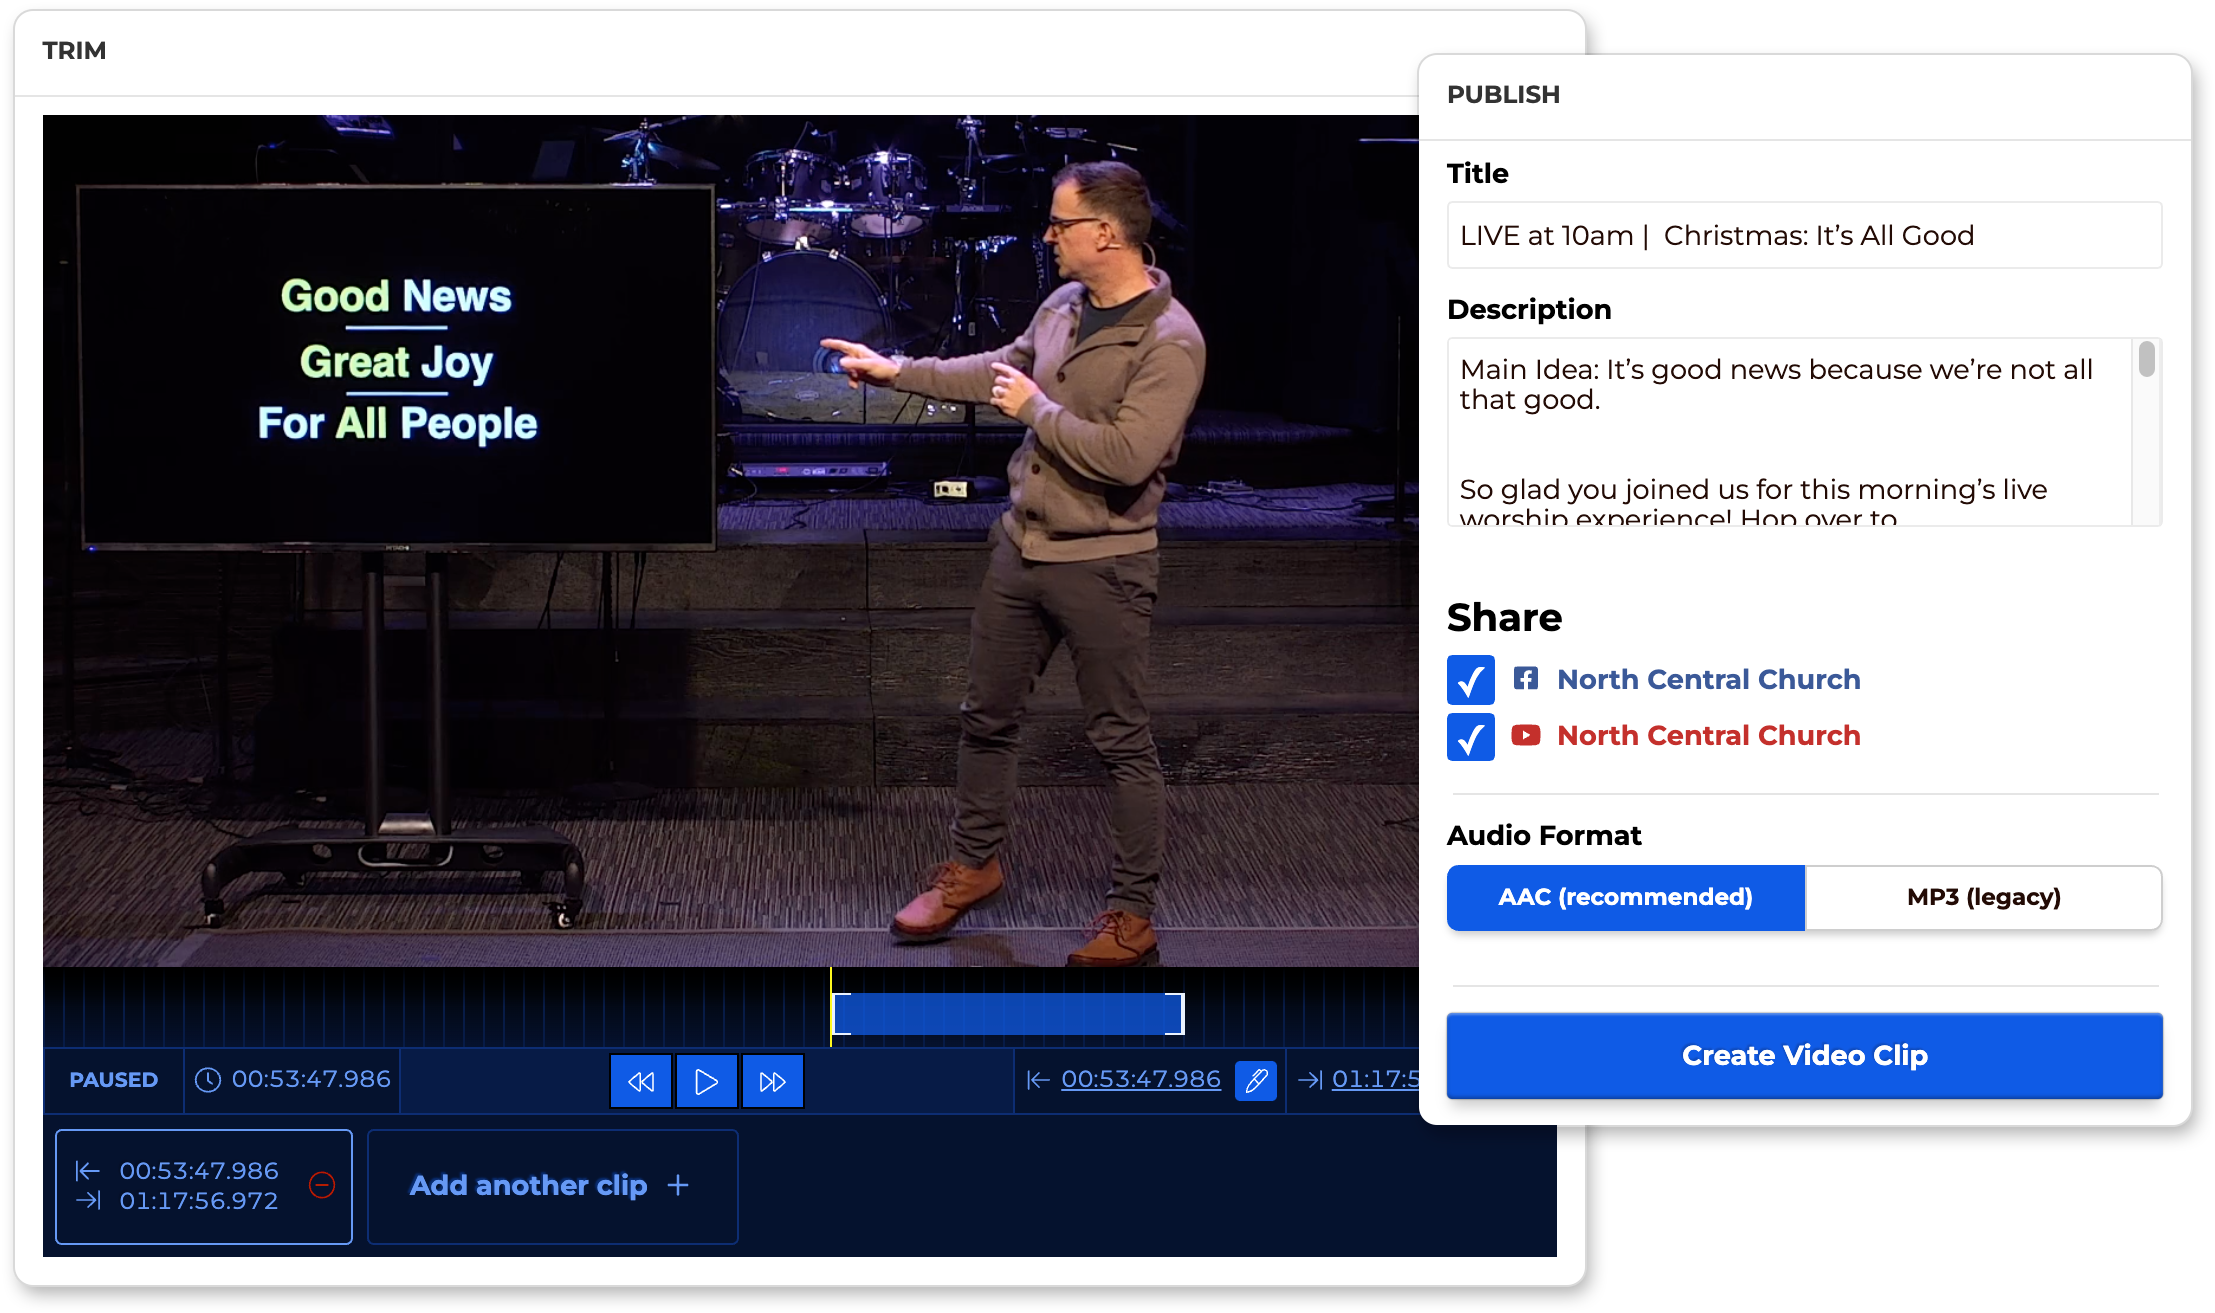Uncheck the Facebook North Central Church checkbox
This screenshot has width=2215, height=1313.
(1471, 680)
